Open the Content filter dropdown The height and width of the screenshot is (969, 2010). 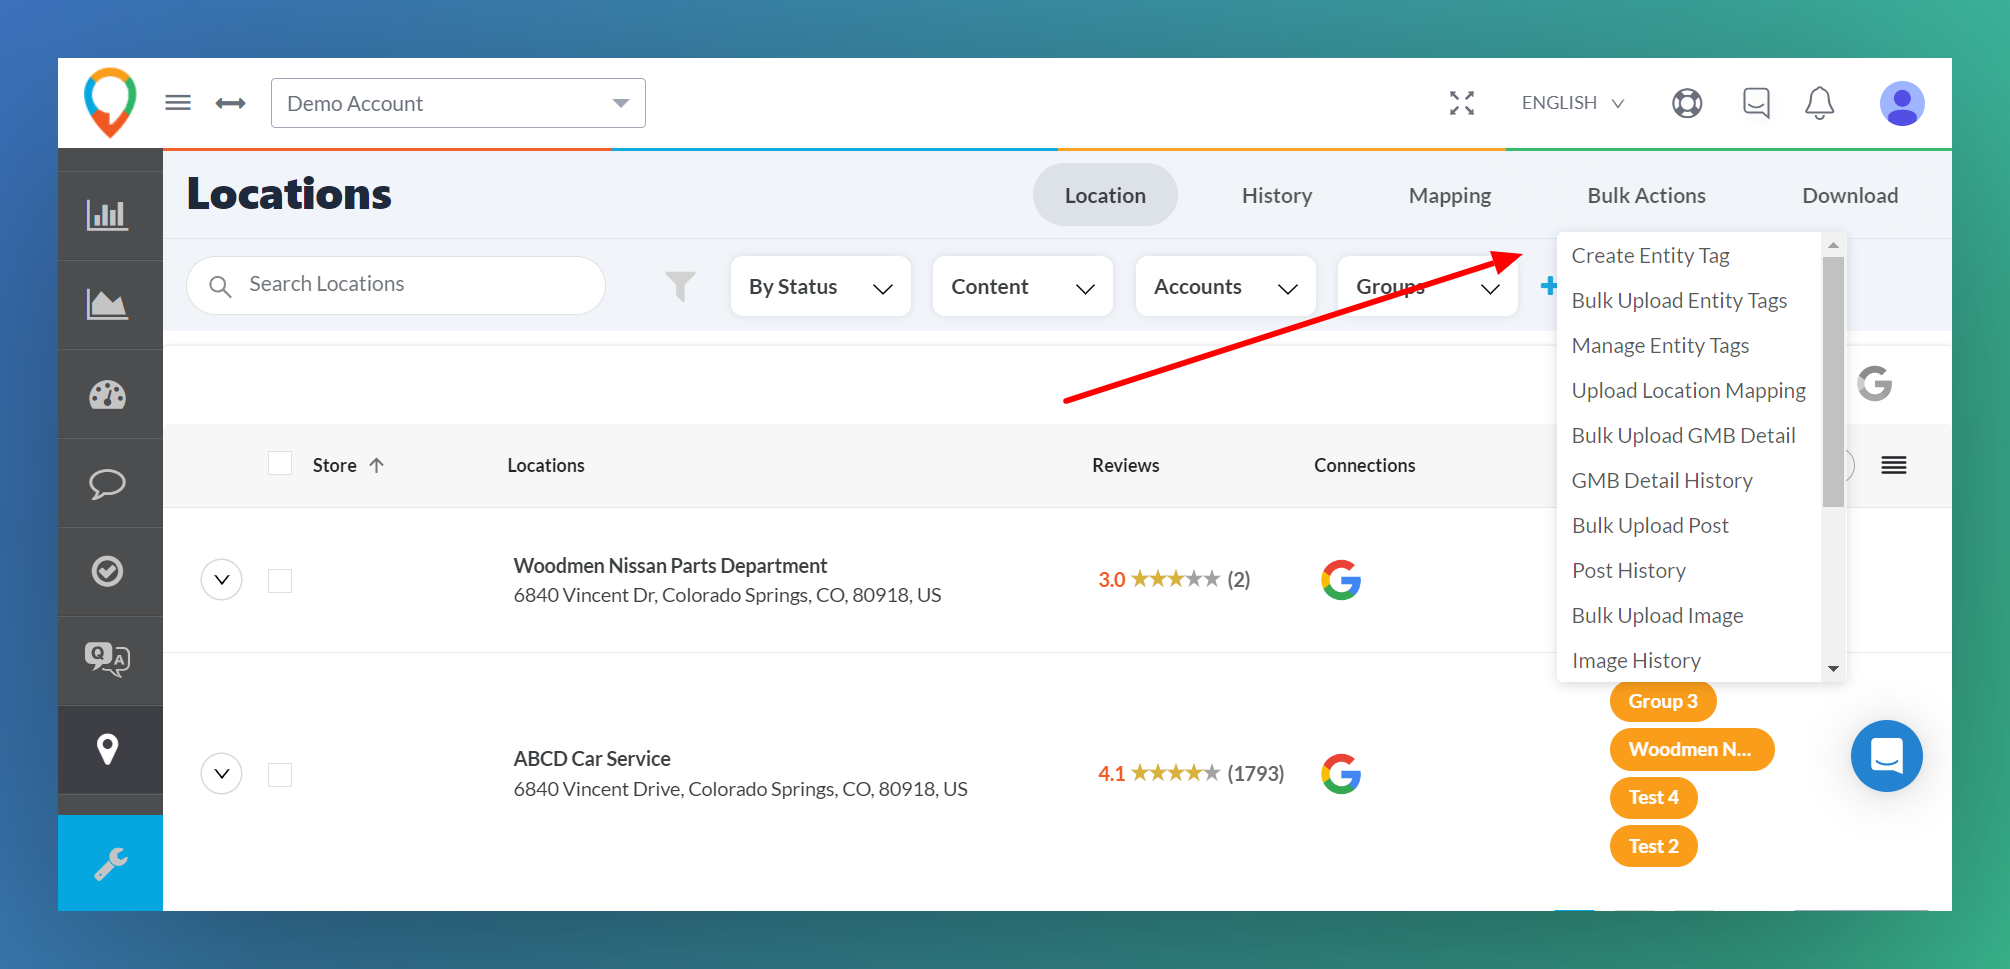tap(1023, 287)
